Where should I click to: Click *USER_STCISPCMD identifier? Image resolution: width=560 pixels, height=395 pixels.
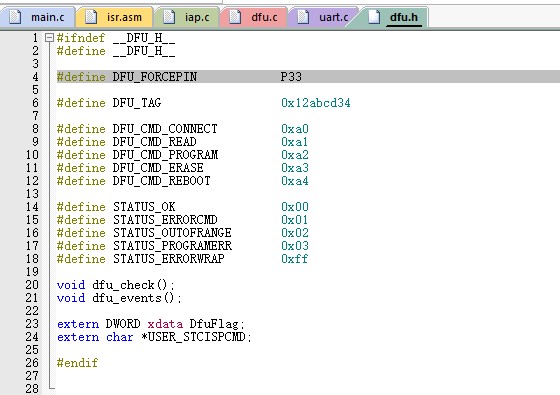(x=193, y=337)
